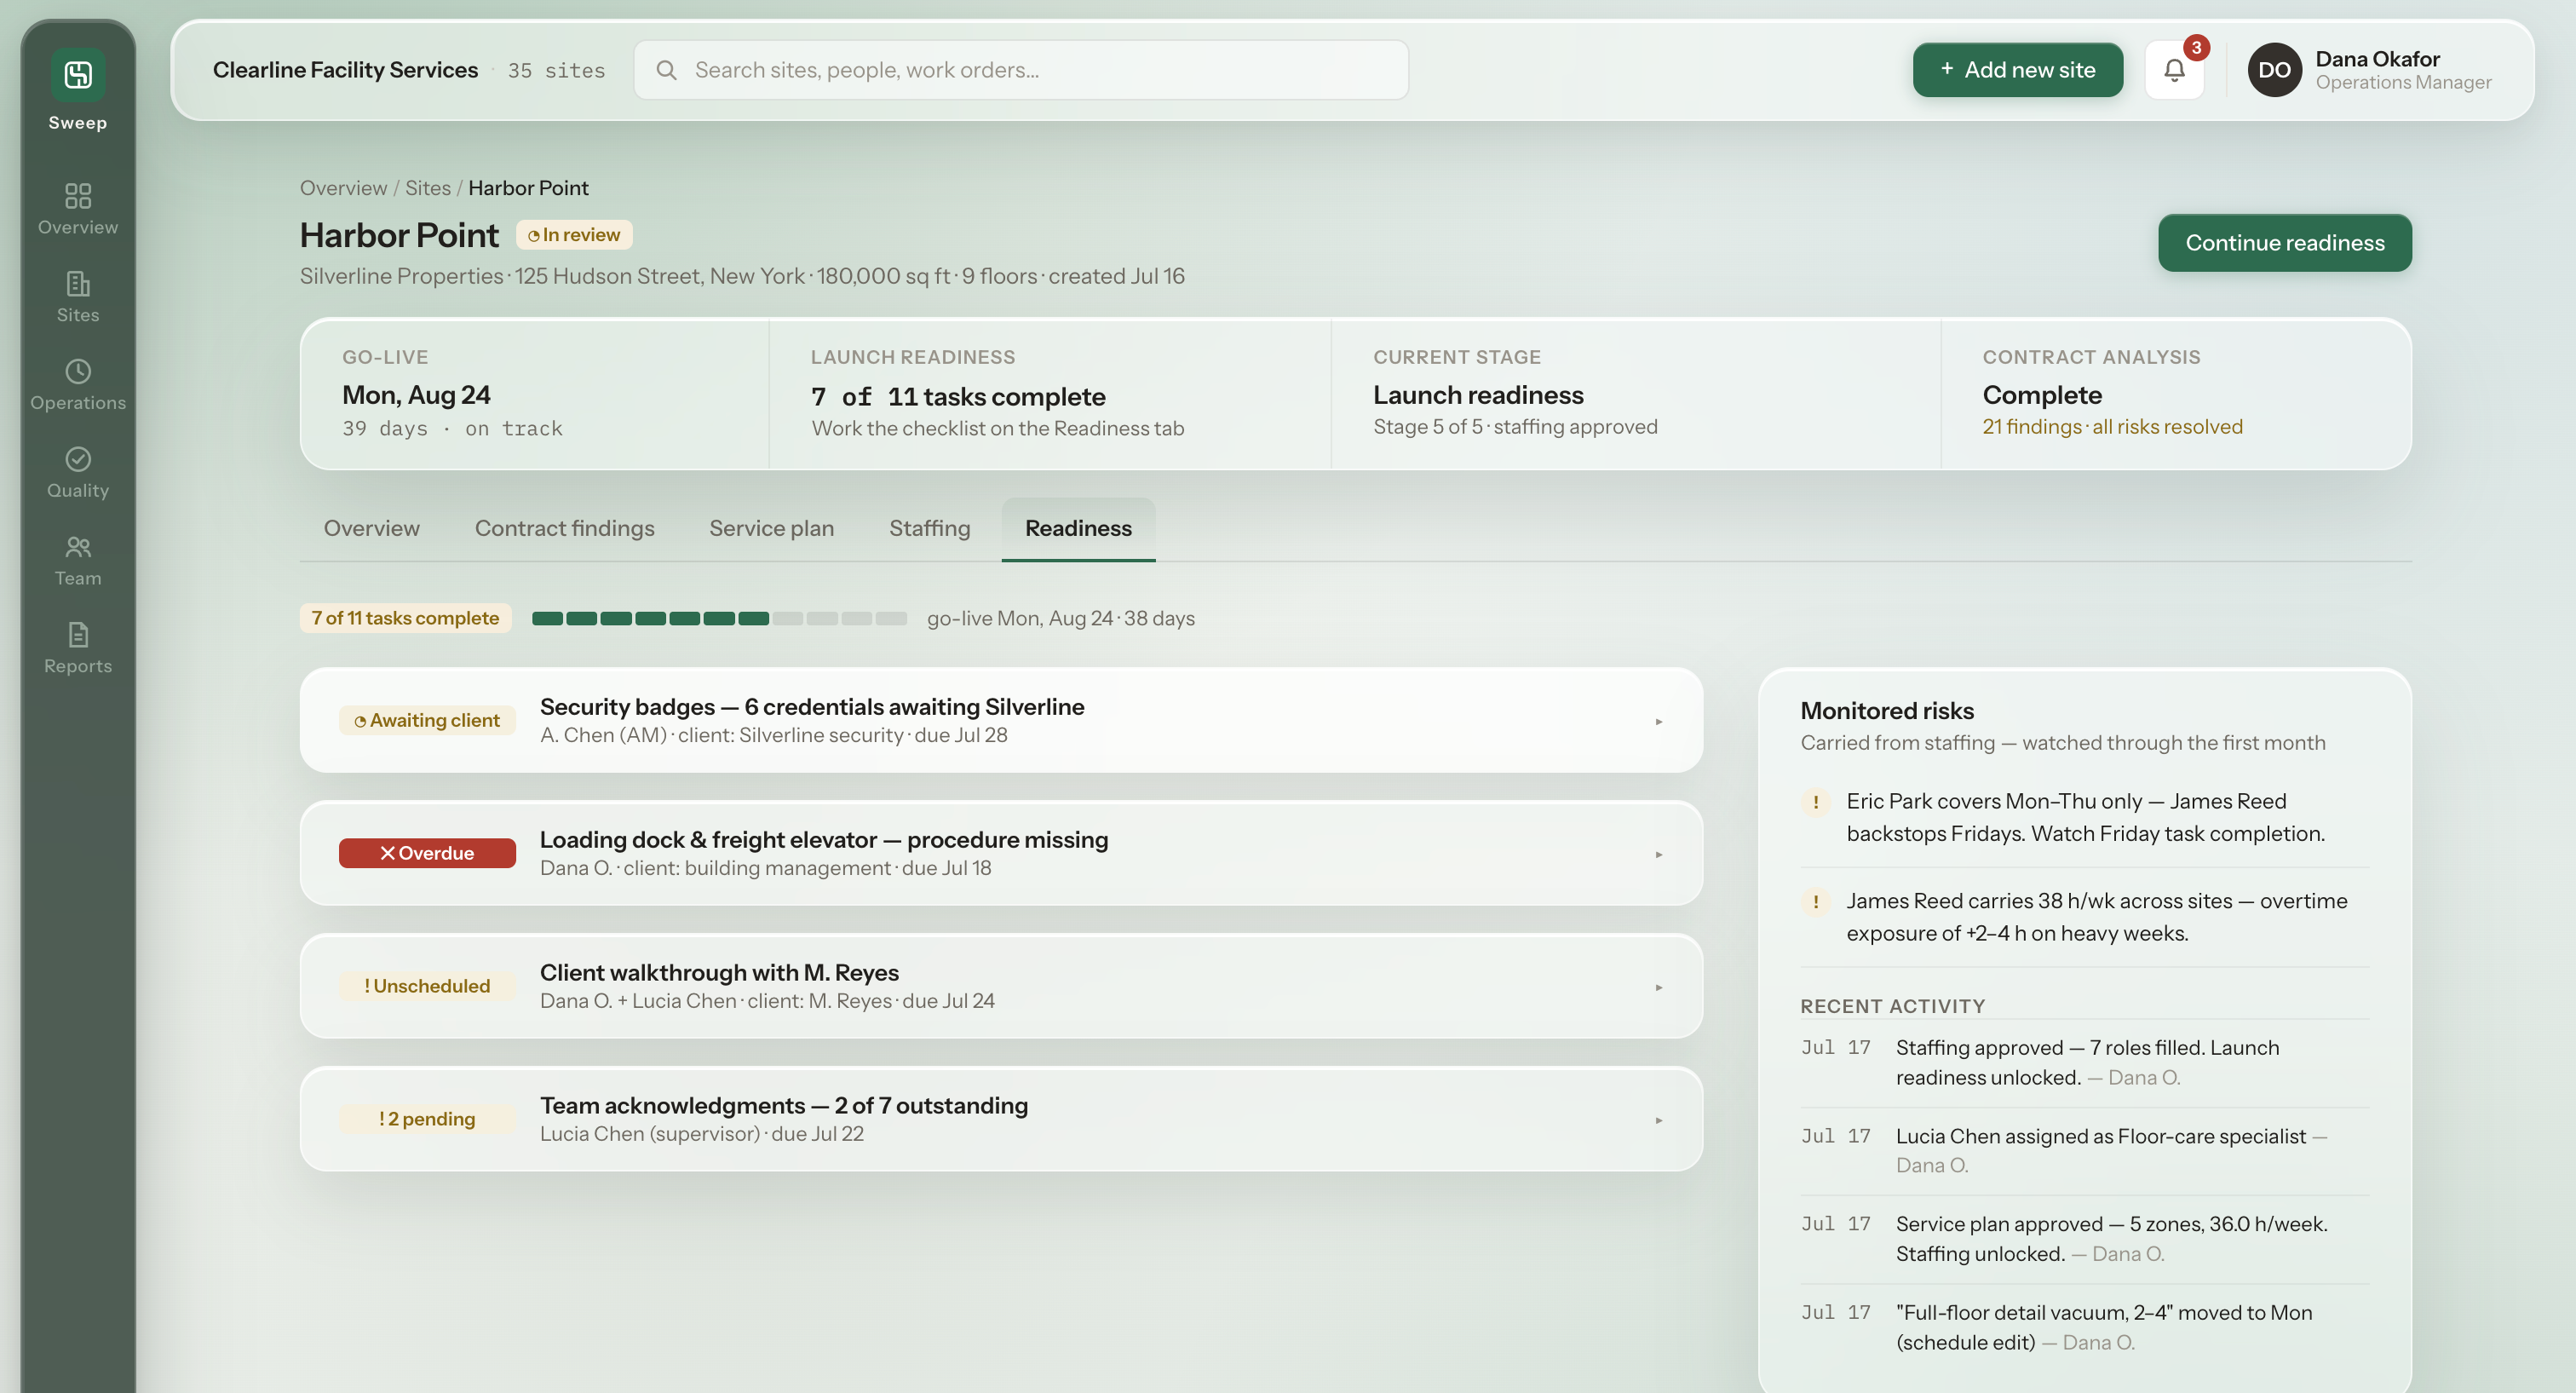Click the Harbor Point page title

tap(399, 235)
